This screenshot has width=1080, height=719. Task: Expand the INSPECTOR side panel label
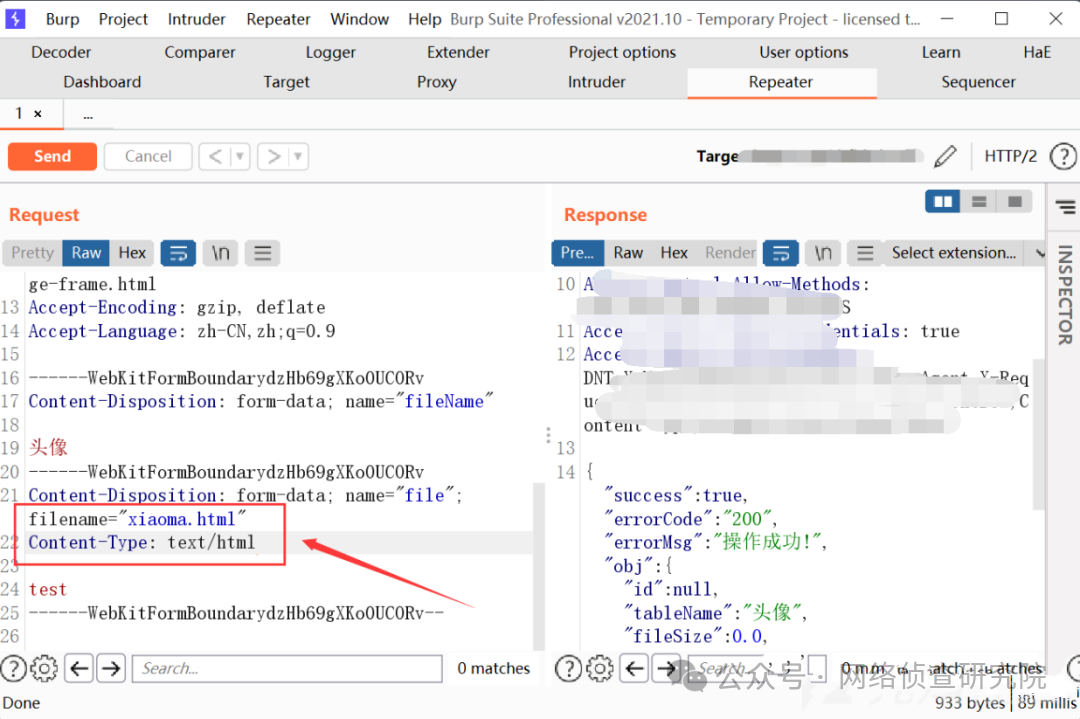(x=1065, y=295)
